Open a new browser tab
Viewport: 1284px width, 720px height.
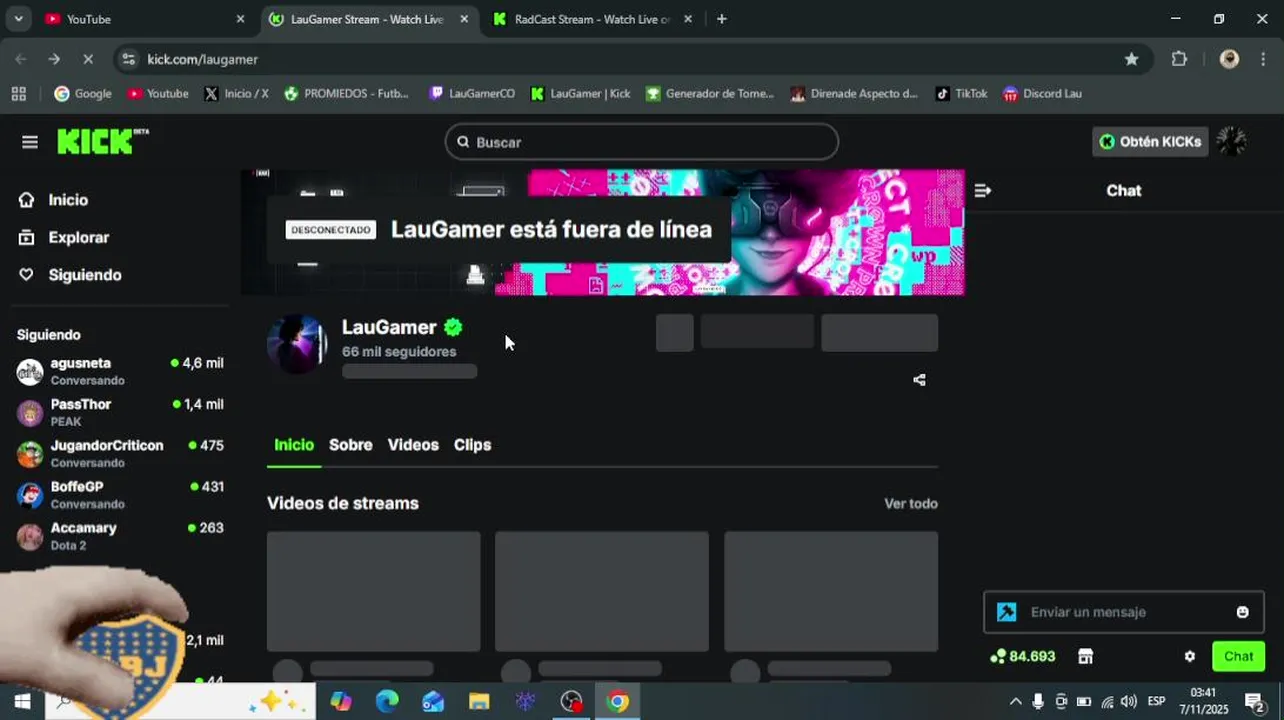(x=722, y=19)
